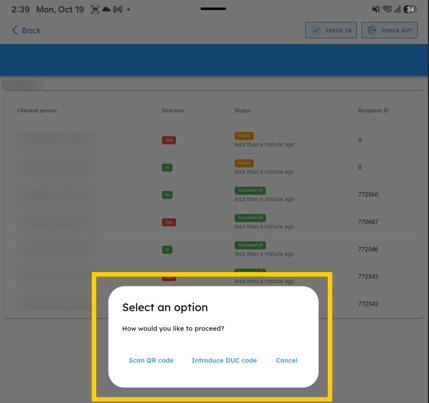Tap the 2:39 clock in the status bar
Image resolution: width=429 pixels, height=403 pixels.
[x=20, y=9]
